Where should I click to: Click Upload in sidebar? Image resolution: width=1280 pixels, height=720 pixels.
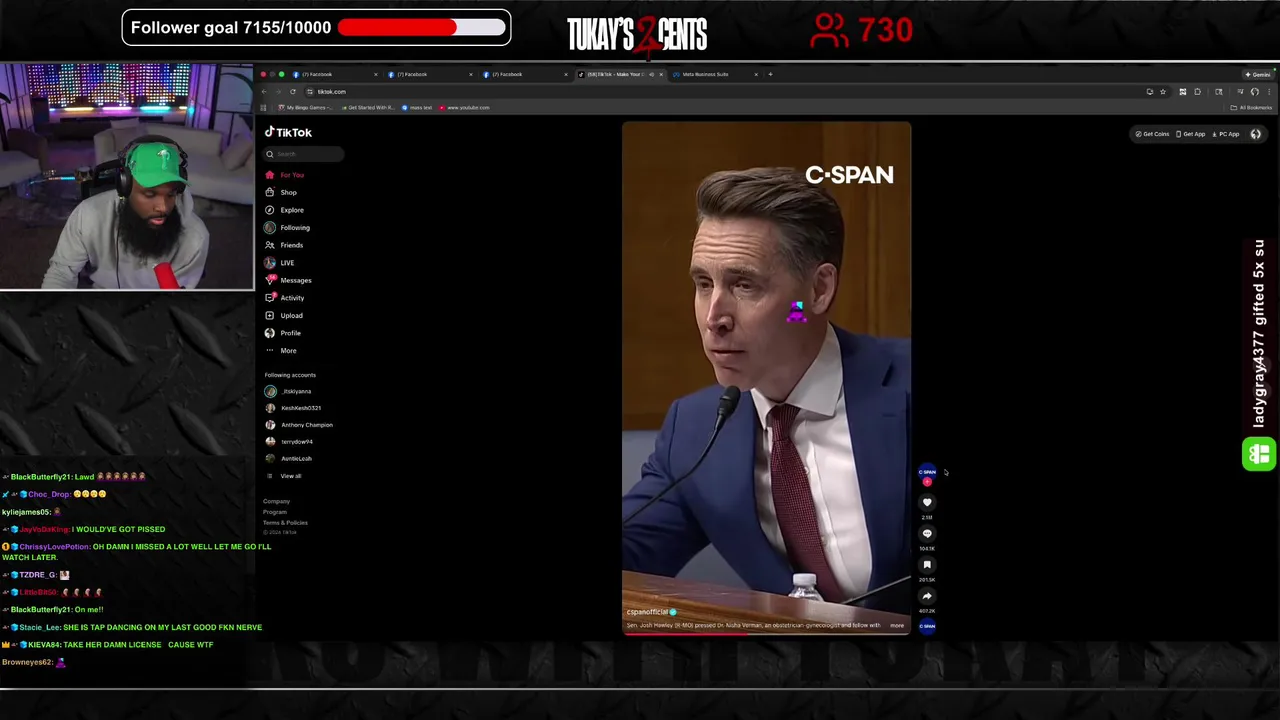pyautogui.click(x=284, y=315)
